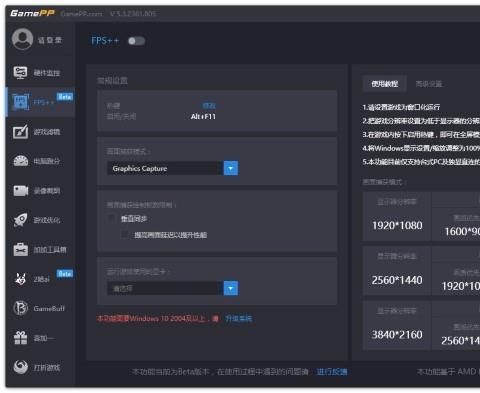The image size is (480, 393).
Task: Click the user avatar icon to log in
Action: pyautogui.click(x=22, y=39)
